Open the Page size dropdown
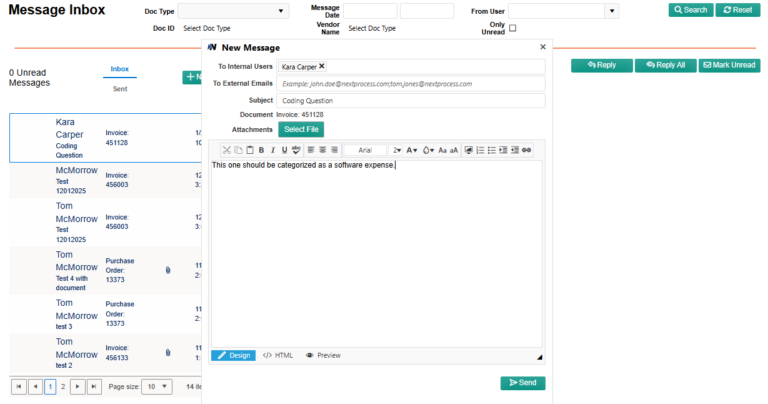 tap(155, 386)
